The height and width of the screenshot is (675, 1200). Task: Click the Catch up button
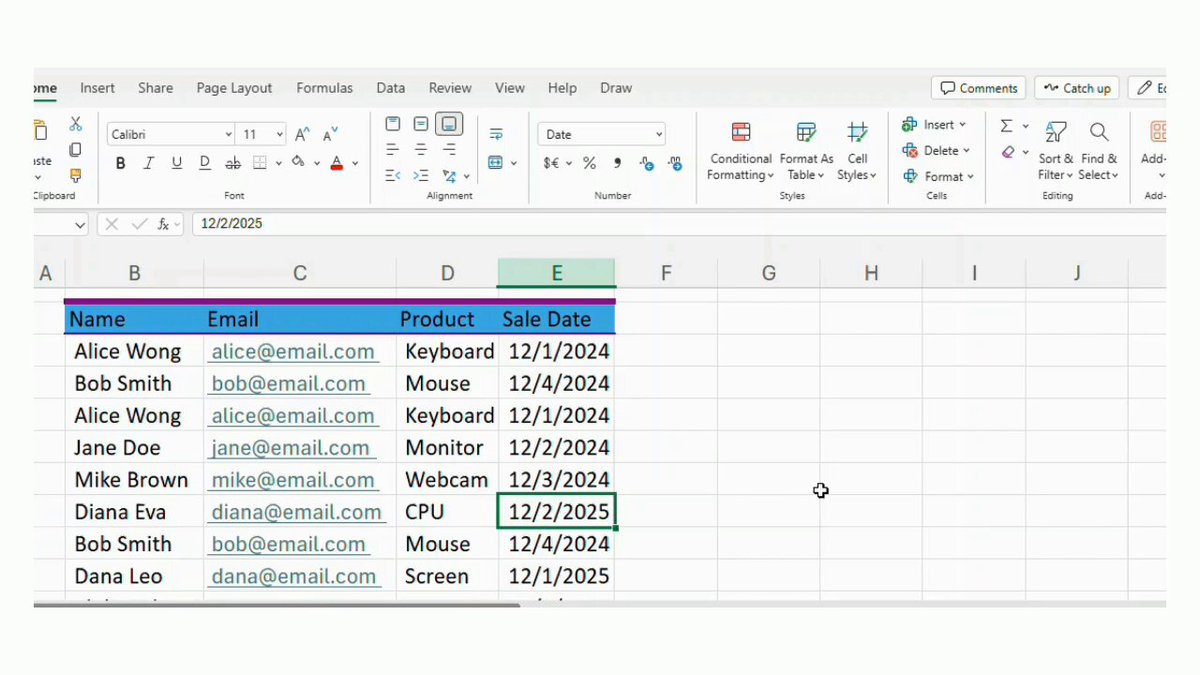click(x=1077, y=88)
